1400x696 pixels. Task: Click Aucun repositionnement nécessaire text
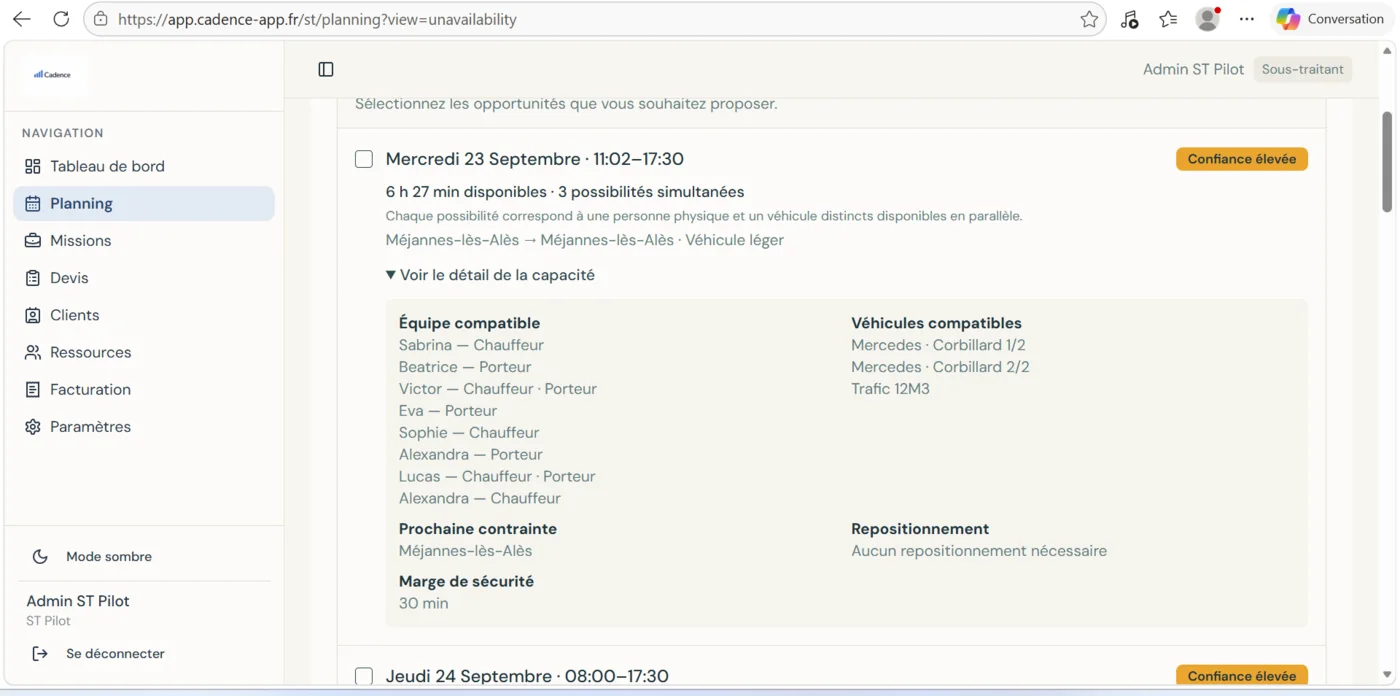point(979,551)
